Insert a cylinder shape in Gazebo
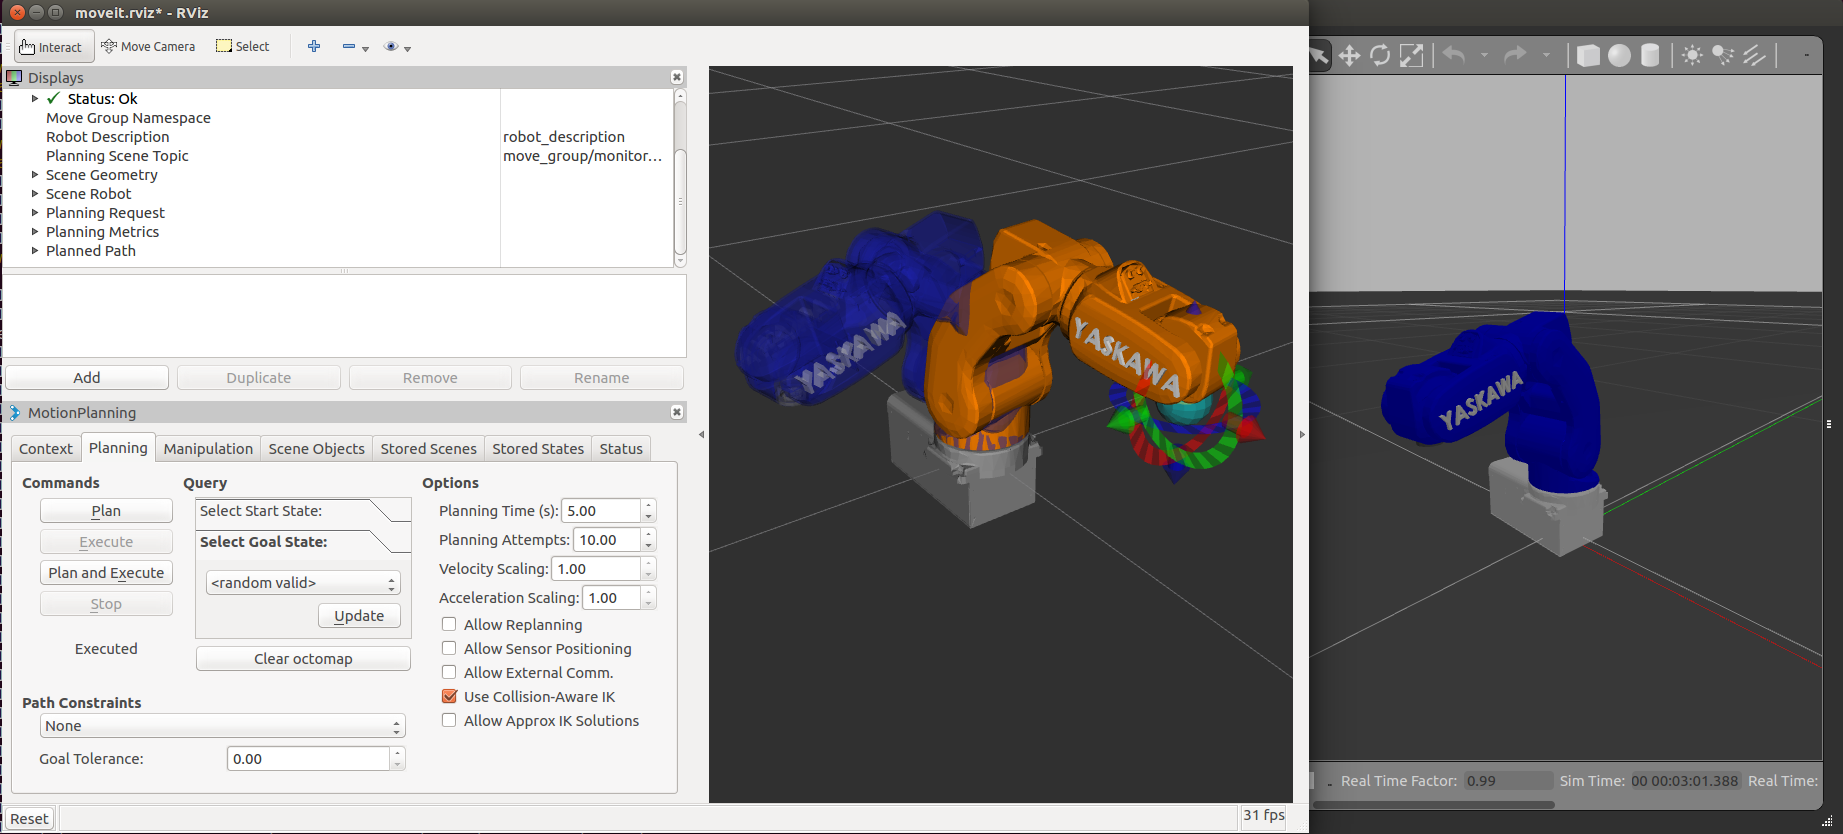This screenshot has height=834, width=1843. (1650, 55)
